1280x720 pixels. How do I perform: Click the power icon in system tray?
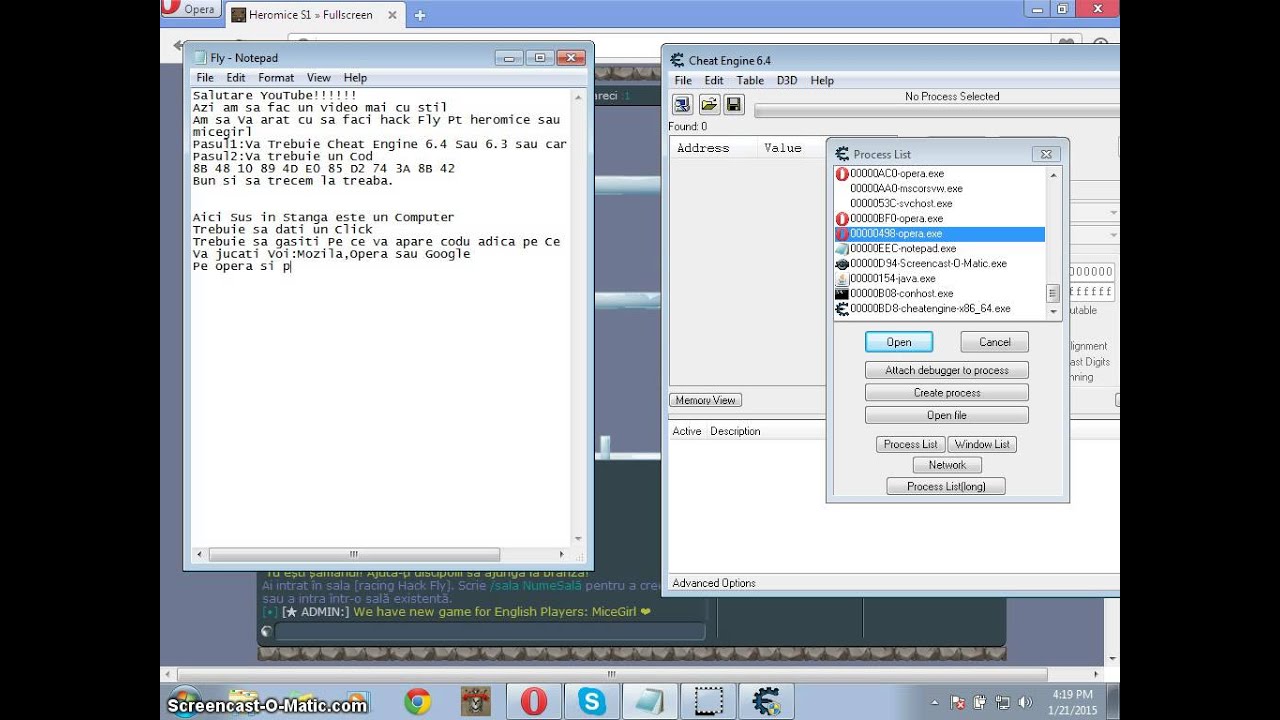980,702
